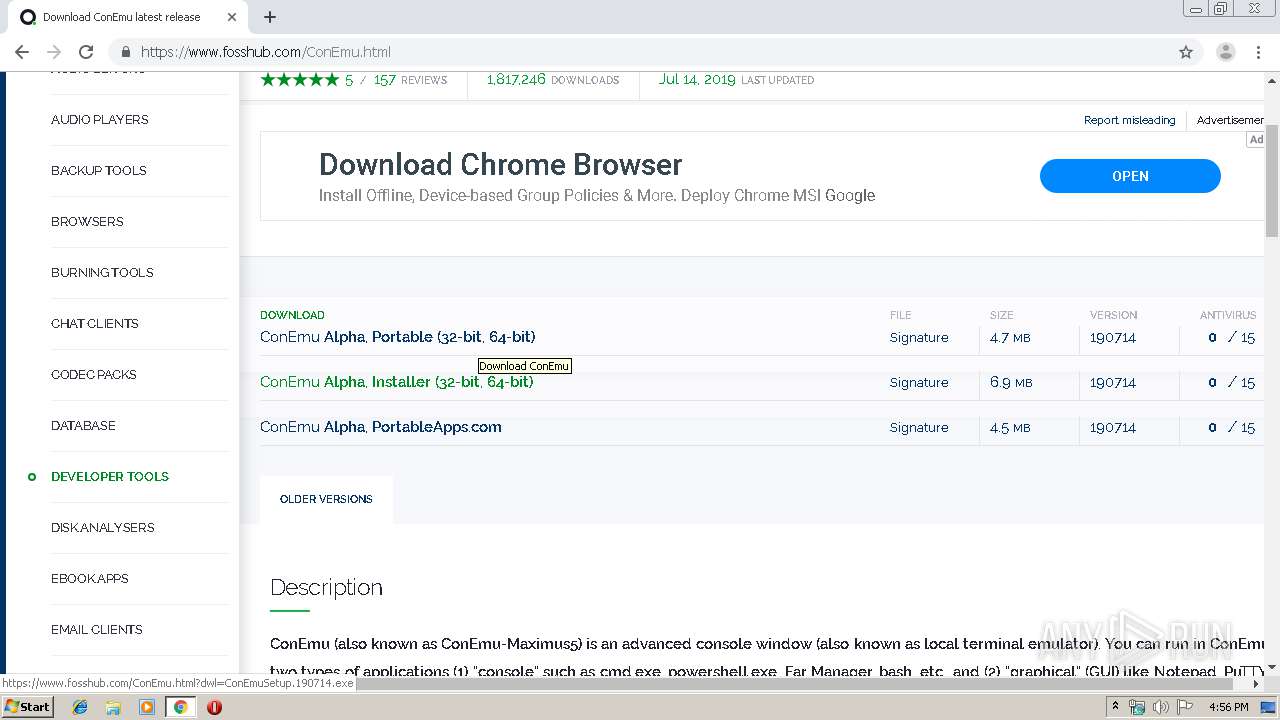View antivirus result for the Installer row
Viewport: 1280px width, 720px height.
click(1231, 383)
